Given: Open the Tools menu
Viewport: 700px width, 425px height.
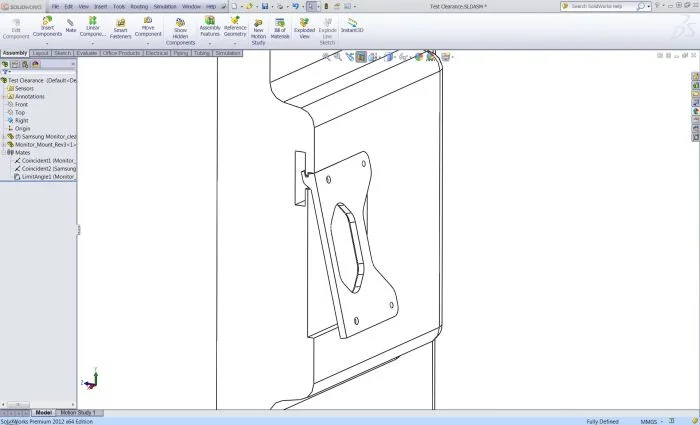Looking at the screenshot, I should 119,6.
